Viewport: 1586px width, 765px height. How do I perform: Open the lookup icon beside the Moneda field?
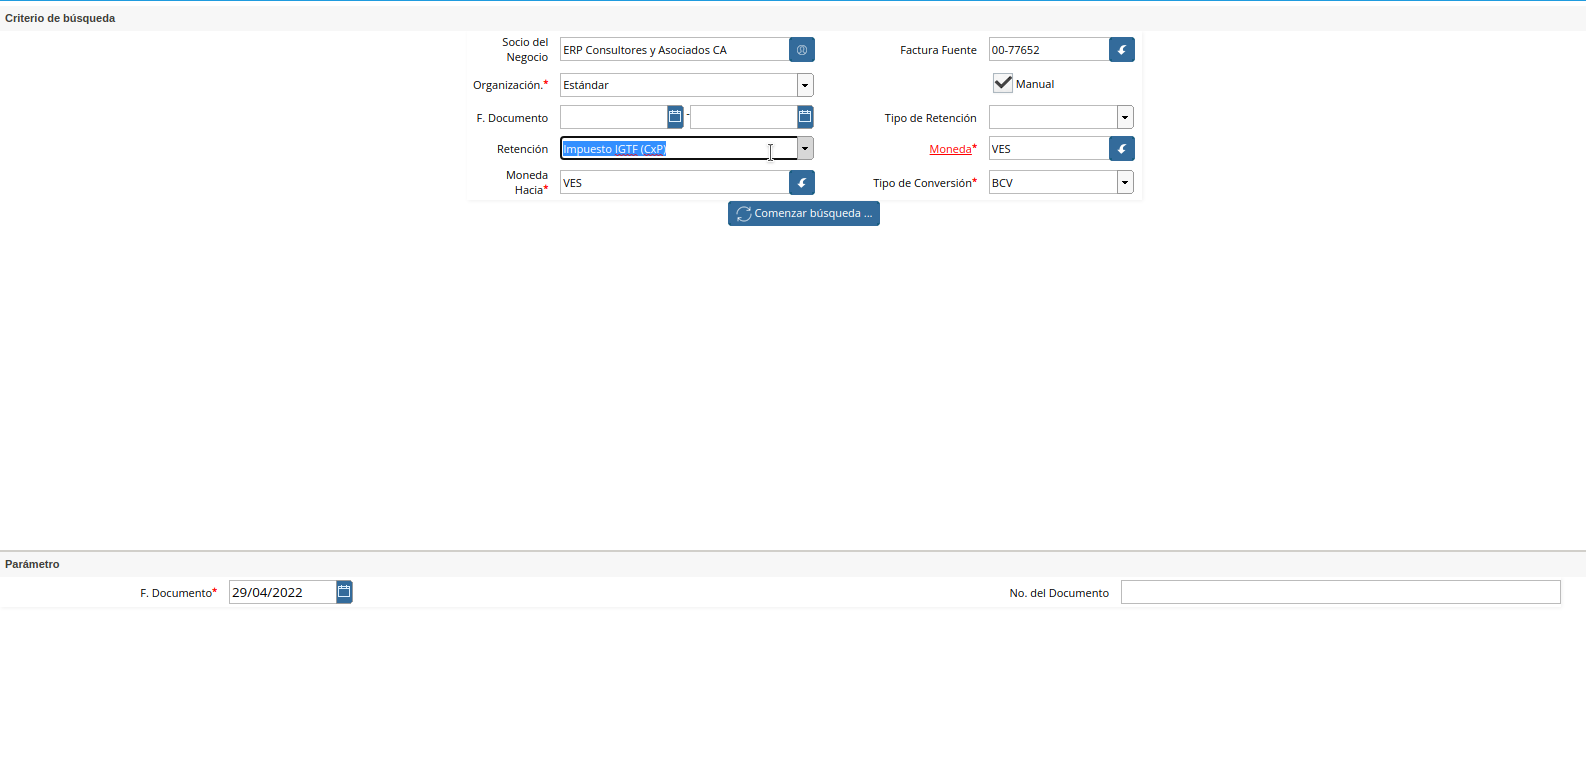pyautogui.click(x=1122, y=149)
